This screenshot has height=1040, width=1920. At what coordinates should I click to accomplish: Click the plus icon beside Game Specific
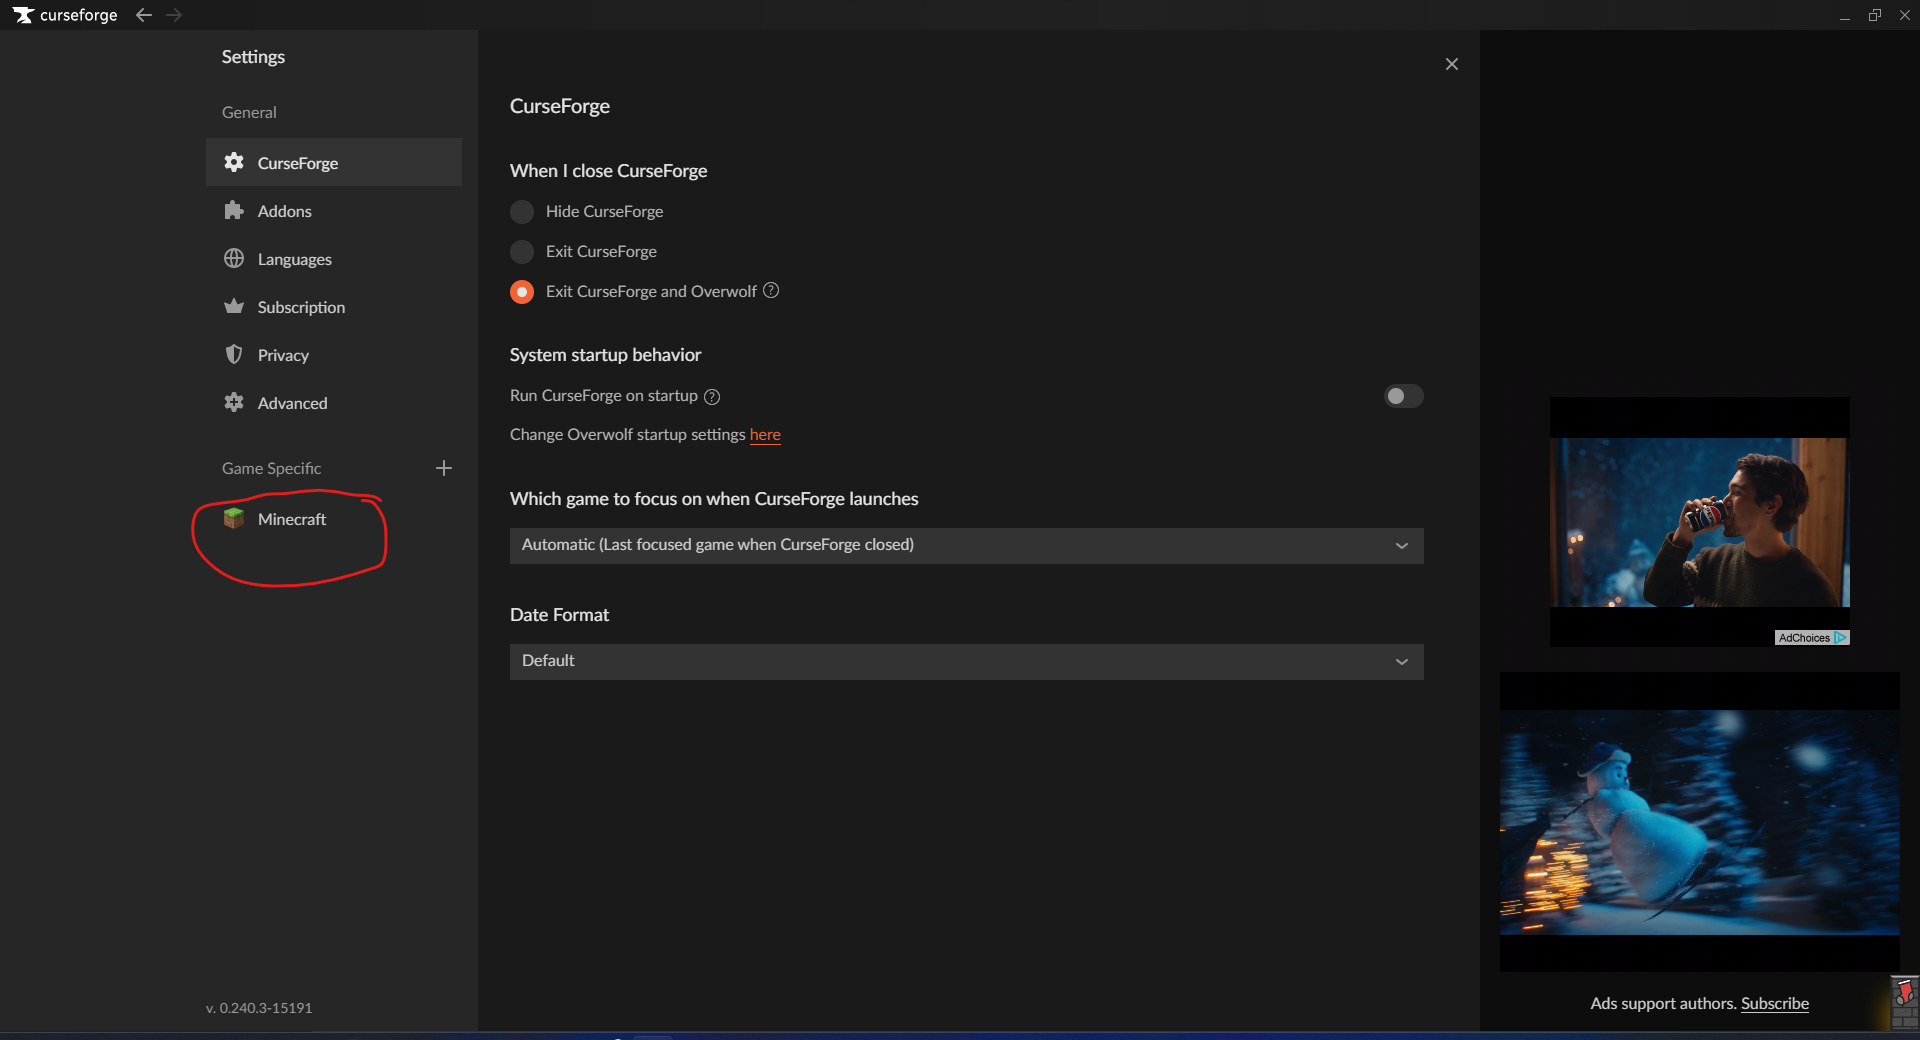point(444,468)
